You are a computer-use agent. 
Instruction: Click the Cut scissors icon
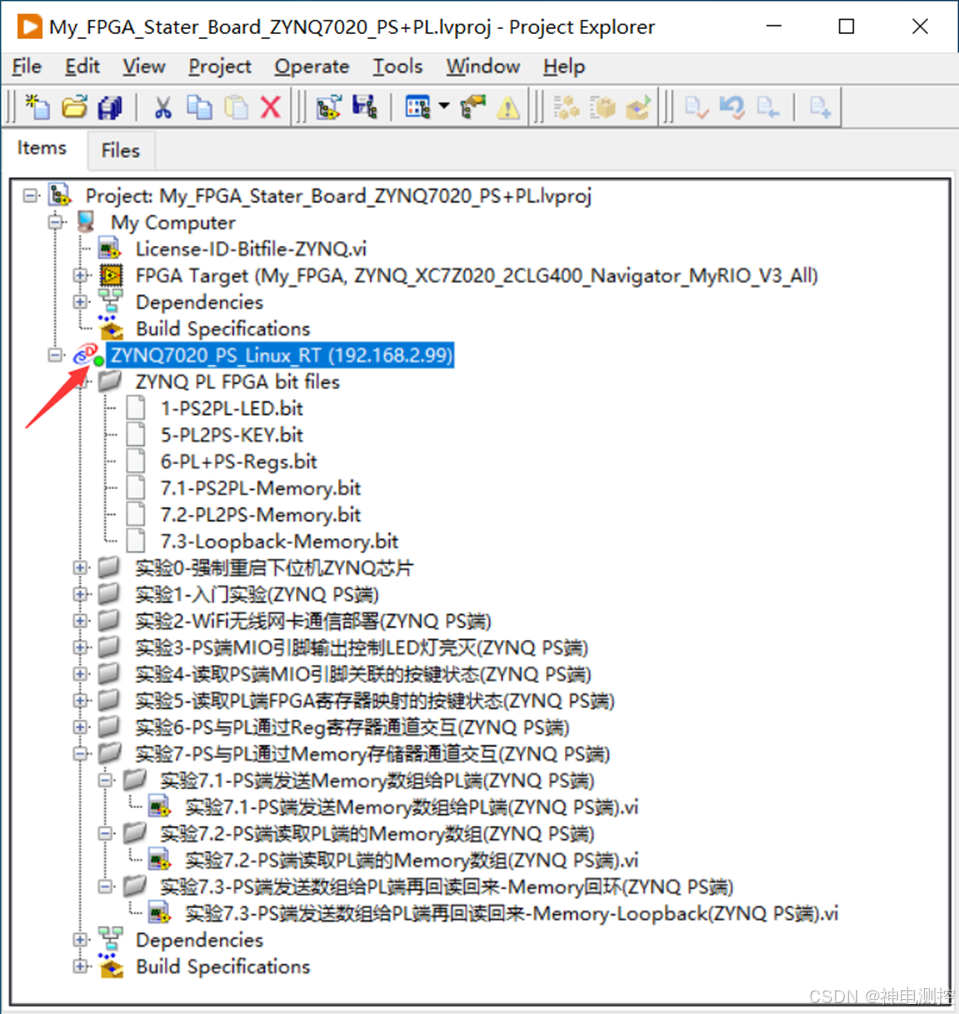point(163,107)
